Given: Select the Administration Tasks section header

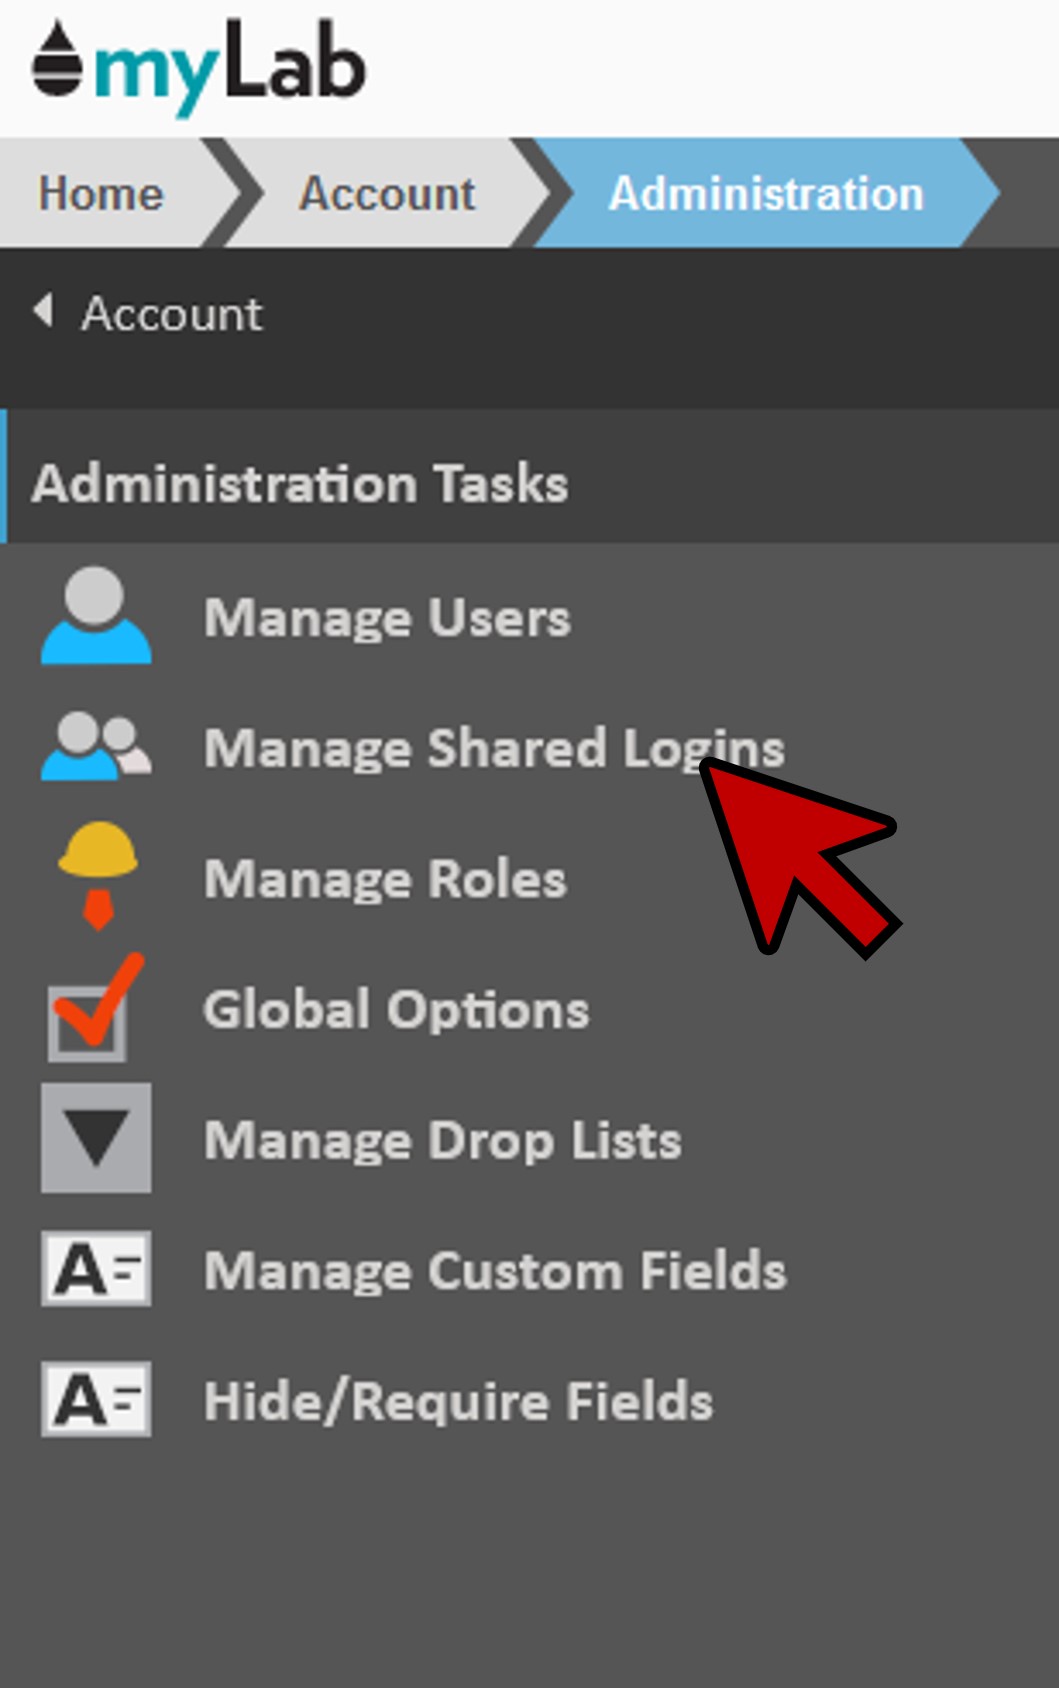Looking at the screenshot, I should (300, 484).
